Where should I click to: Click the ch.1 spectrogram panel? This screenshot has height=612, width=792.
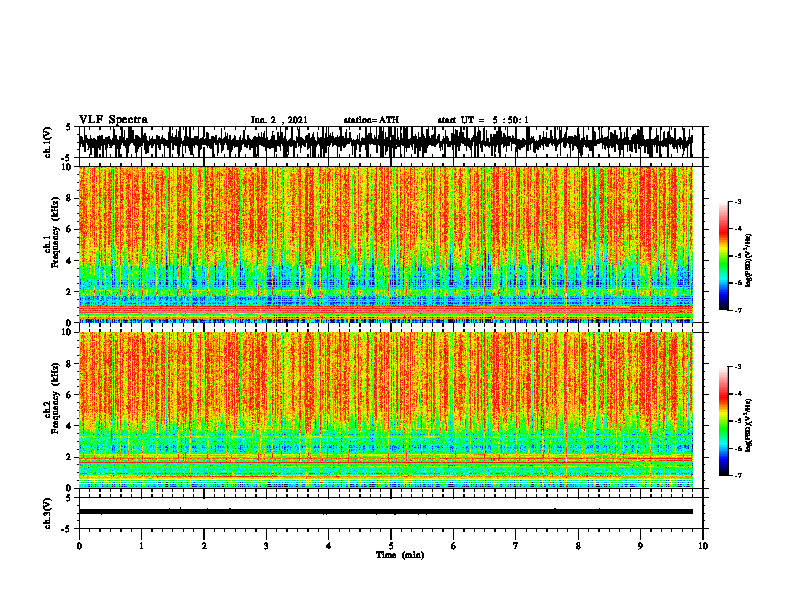pos(385,244)
